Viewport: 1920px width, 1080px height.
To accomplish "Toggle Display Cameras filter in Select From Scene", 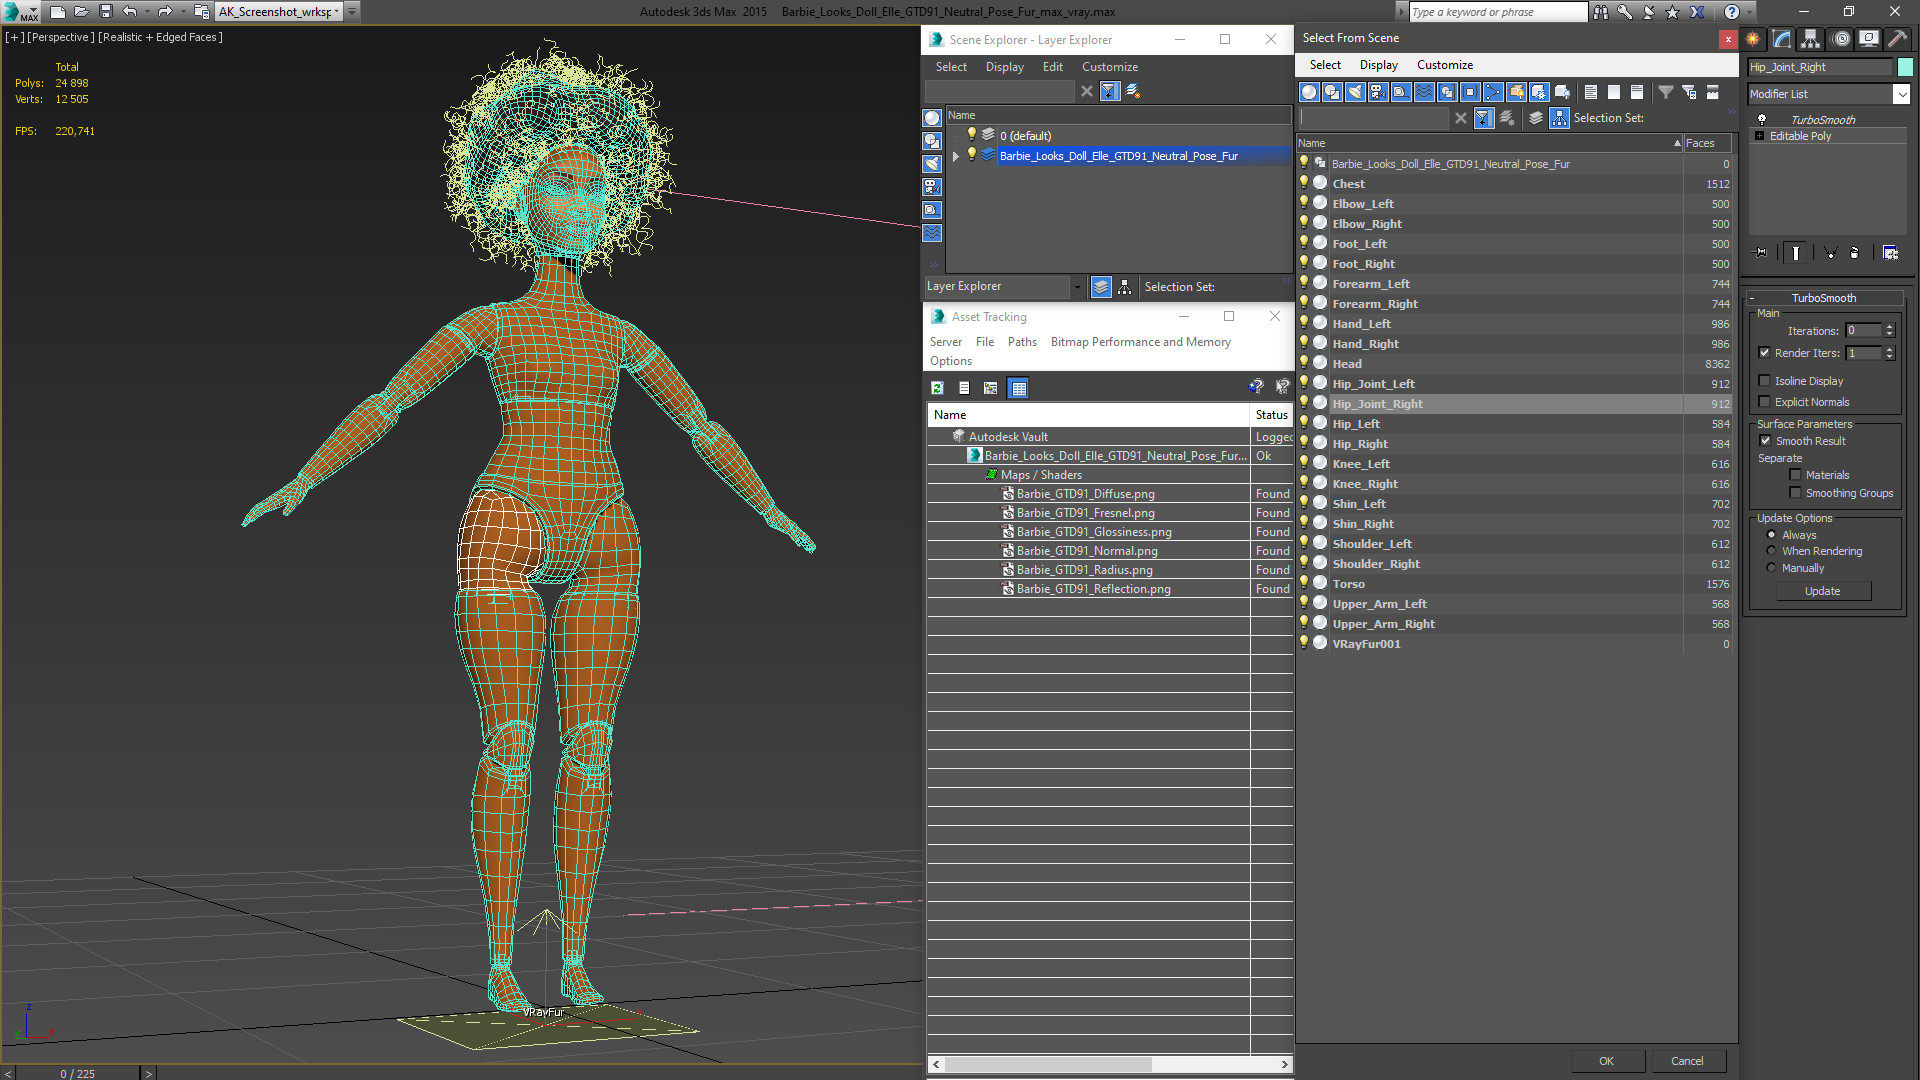I will (x=1378, y=92).
